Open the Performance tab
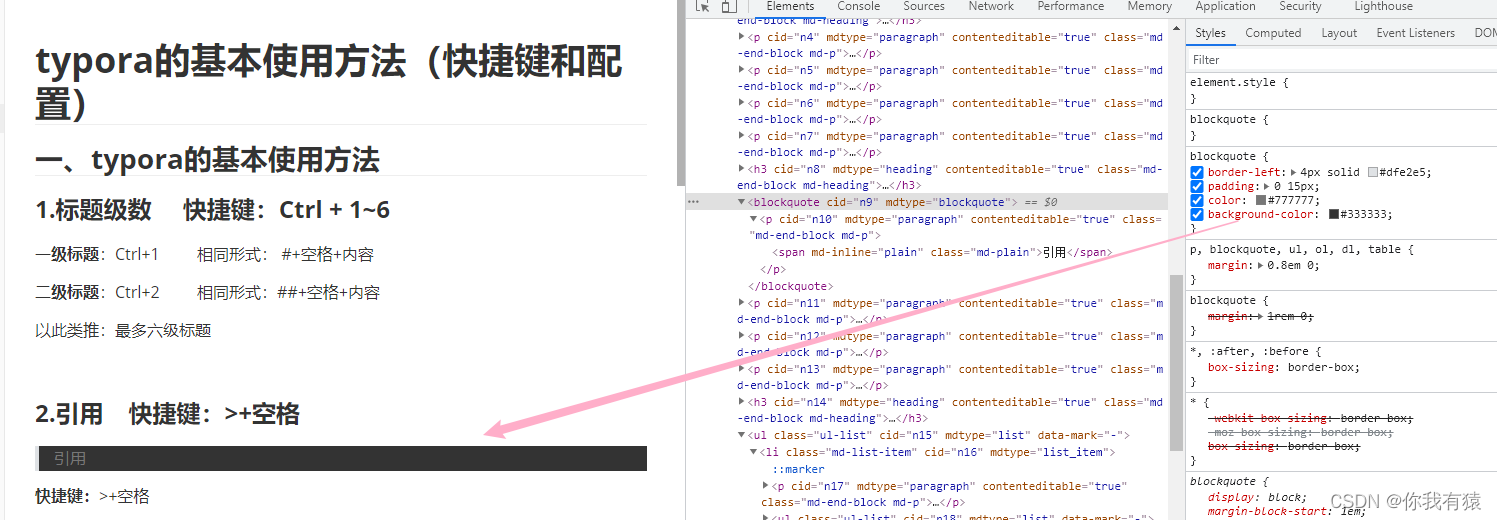1497x520 pixels. 1071,6
